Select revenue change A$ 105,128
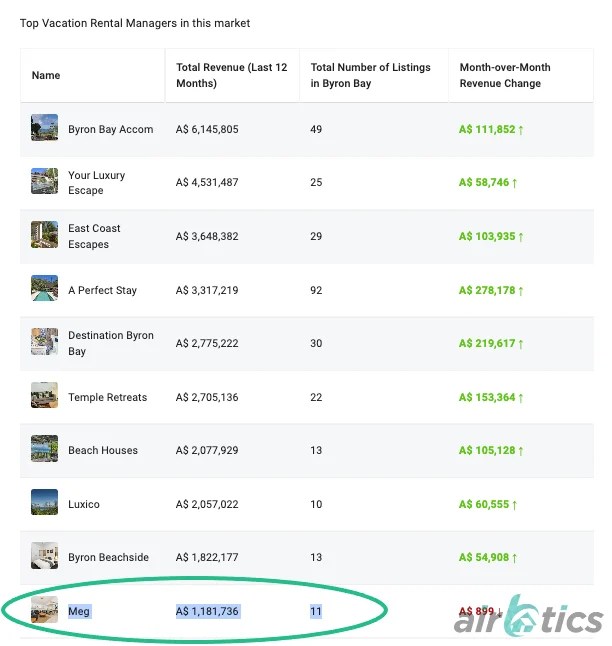Viewport: 612px width, 646px height. tap(491, 450)
